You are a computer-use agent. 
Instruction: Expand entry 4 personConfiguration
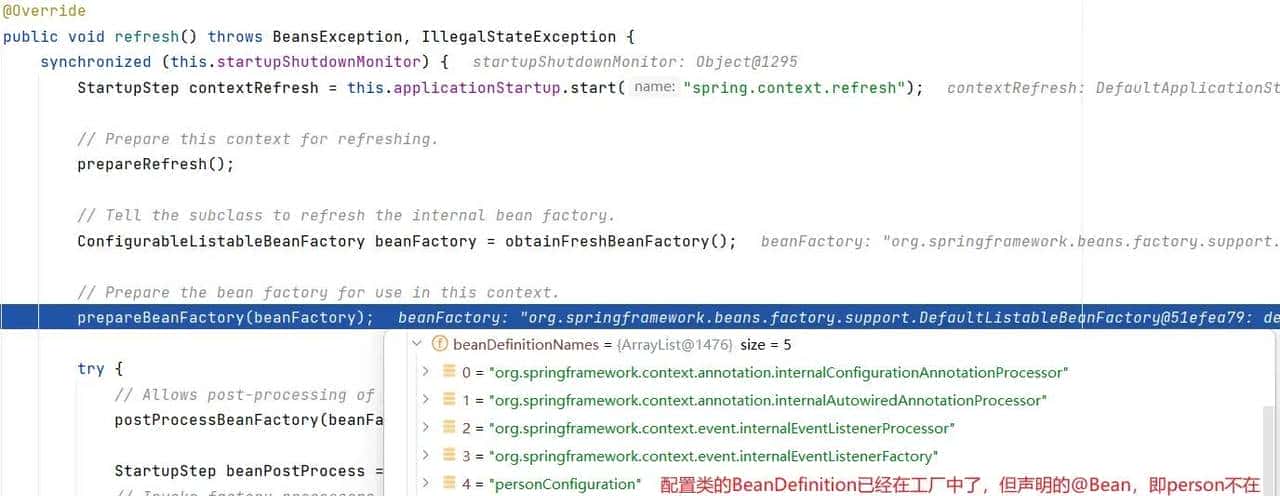click(x=425, y=484)
